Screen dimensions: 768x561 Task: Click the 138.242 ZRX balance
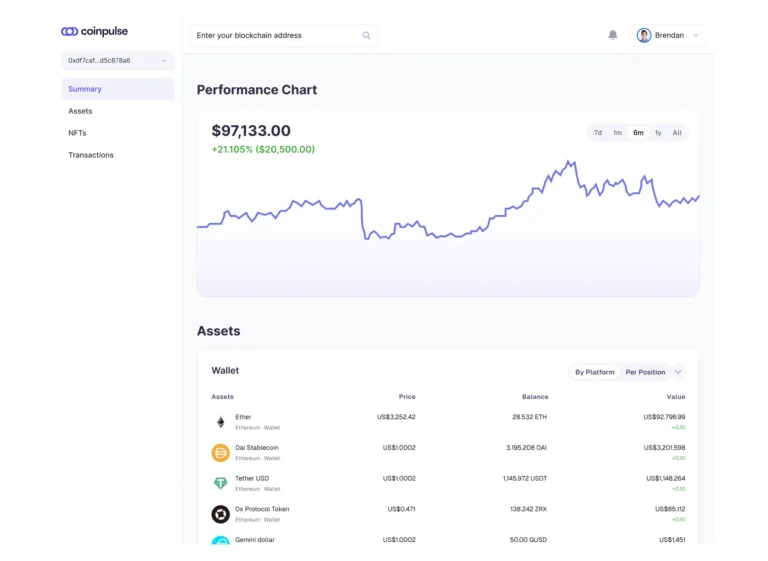[528, 510]
